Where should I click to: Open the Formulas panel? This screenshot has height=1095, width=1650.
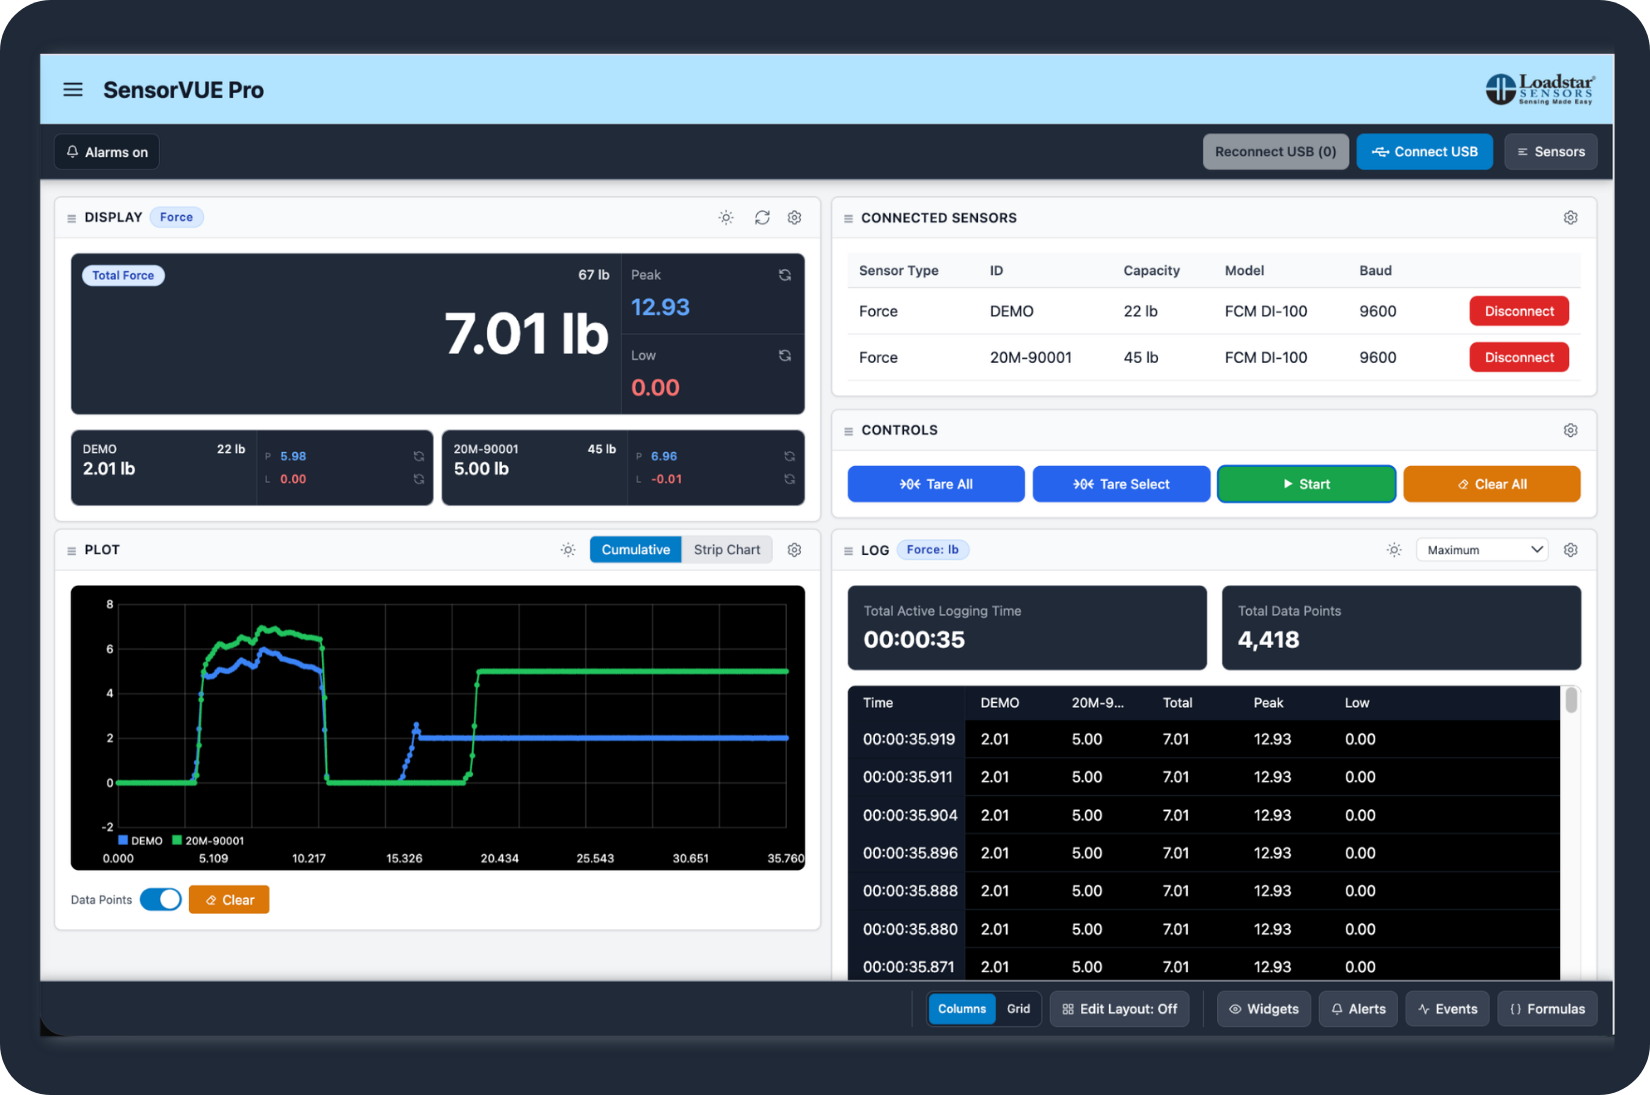tap(1547, 1009)
